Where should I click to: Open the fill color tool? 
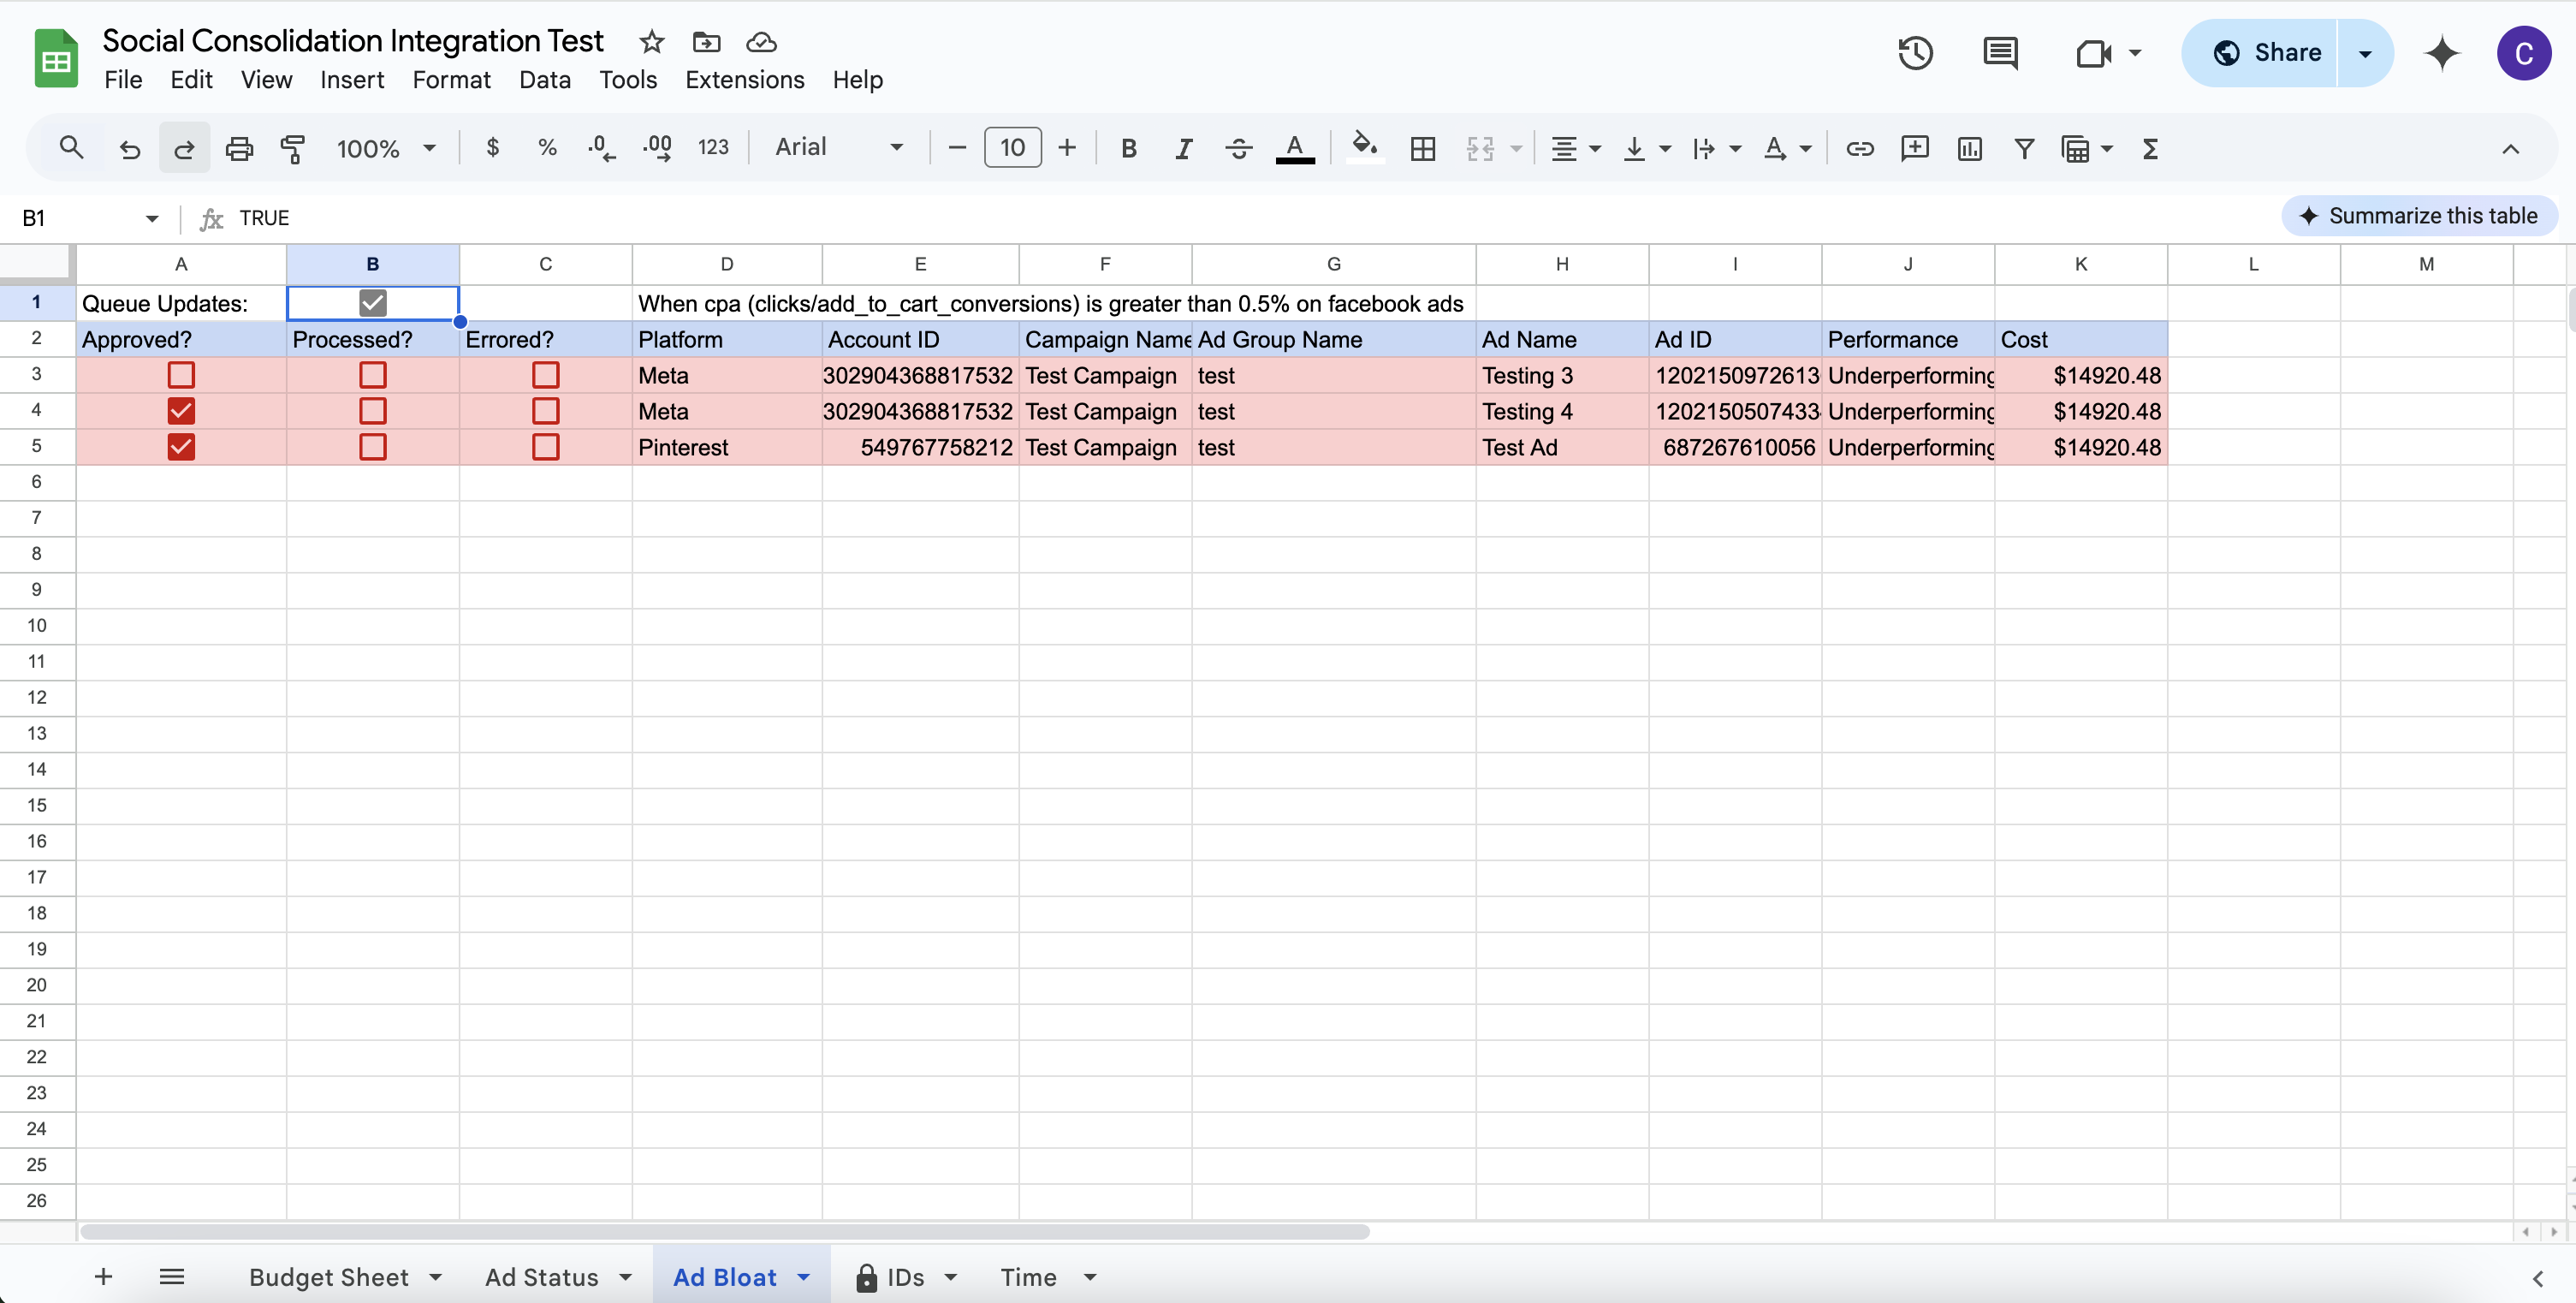[x=1364, y=148]
